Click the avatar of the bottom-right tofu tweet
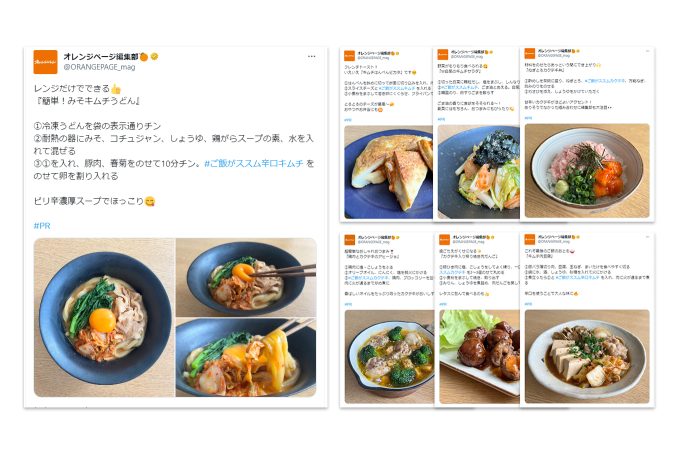The width and height of the screenshot is (680, 454). [530, 239]
